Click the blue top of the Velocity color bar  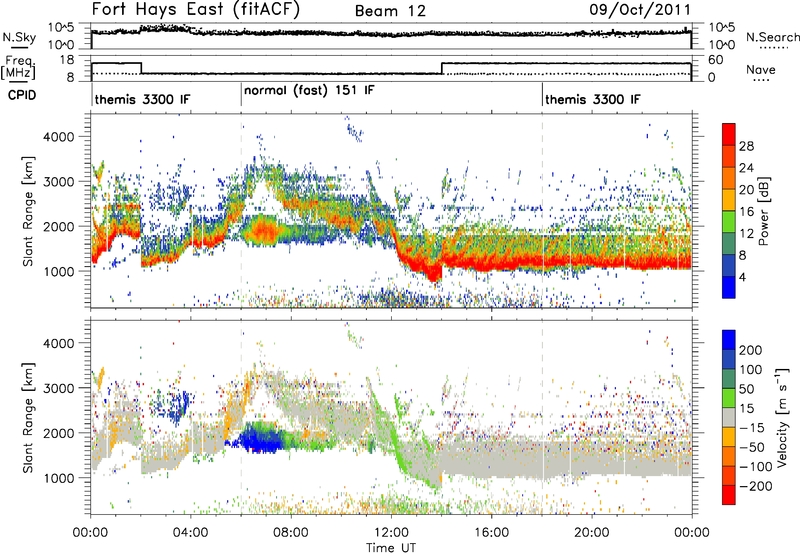[x=729, y=339]
